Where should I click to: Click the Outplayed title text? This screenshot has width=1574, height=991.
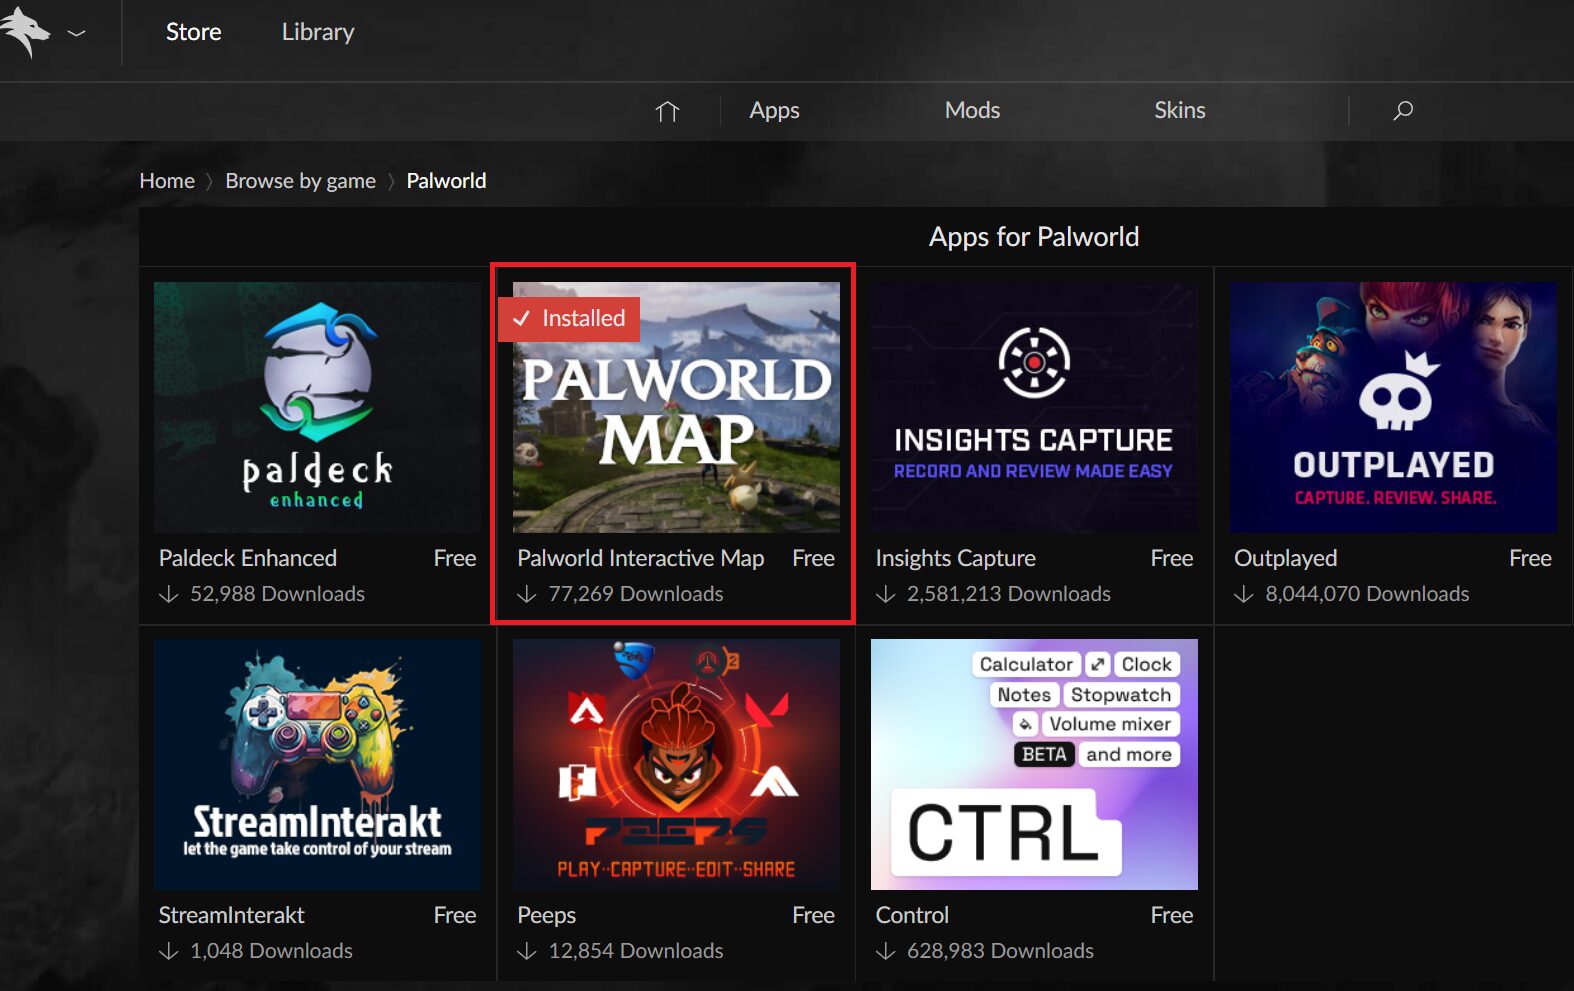click(x=1285, y=558)
